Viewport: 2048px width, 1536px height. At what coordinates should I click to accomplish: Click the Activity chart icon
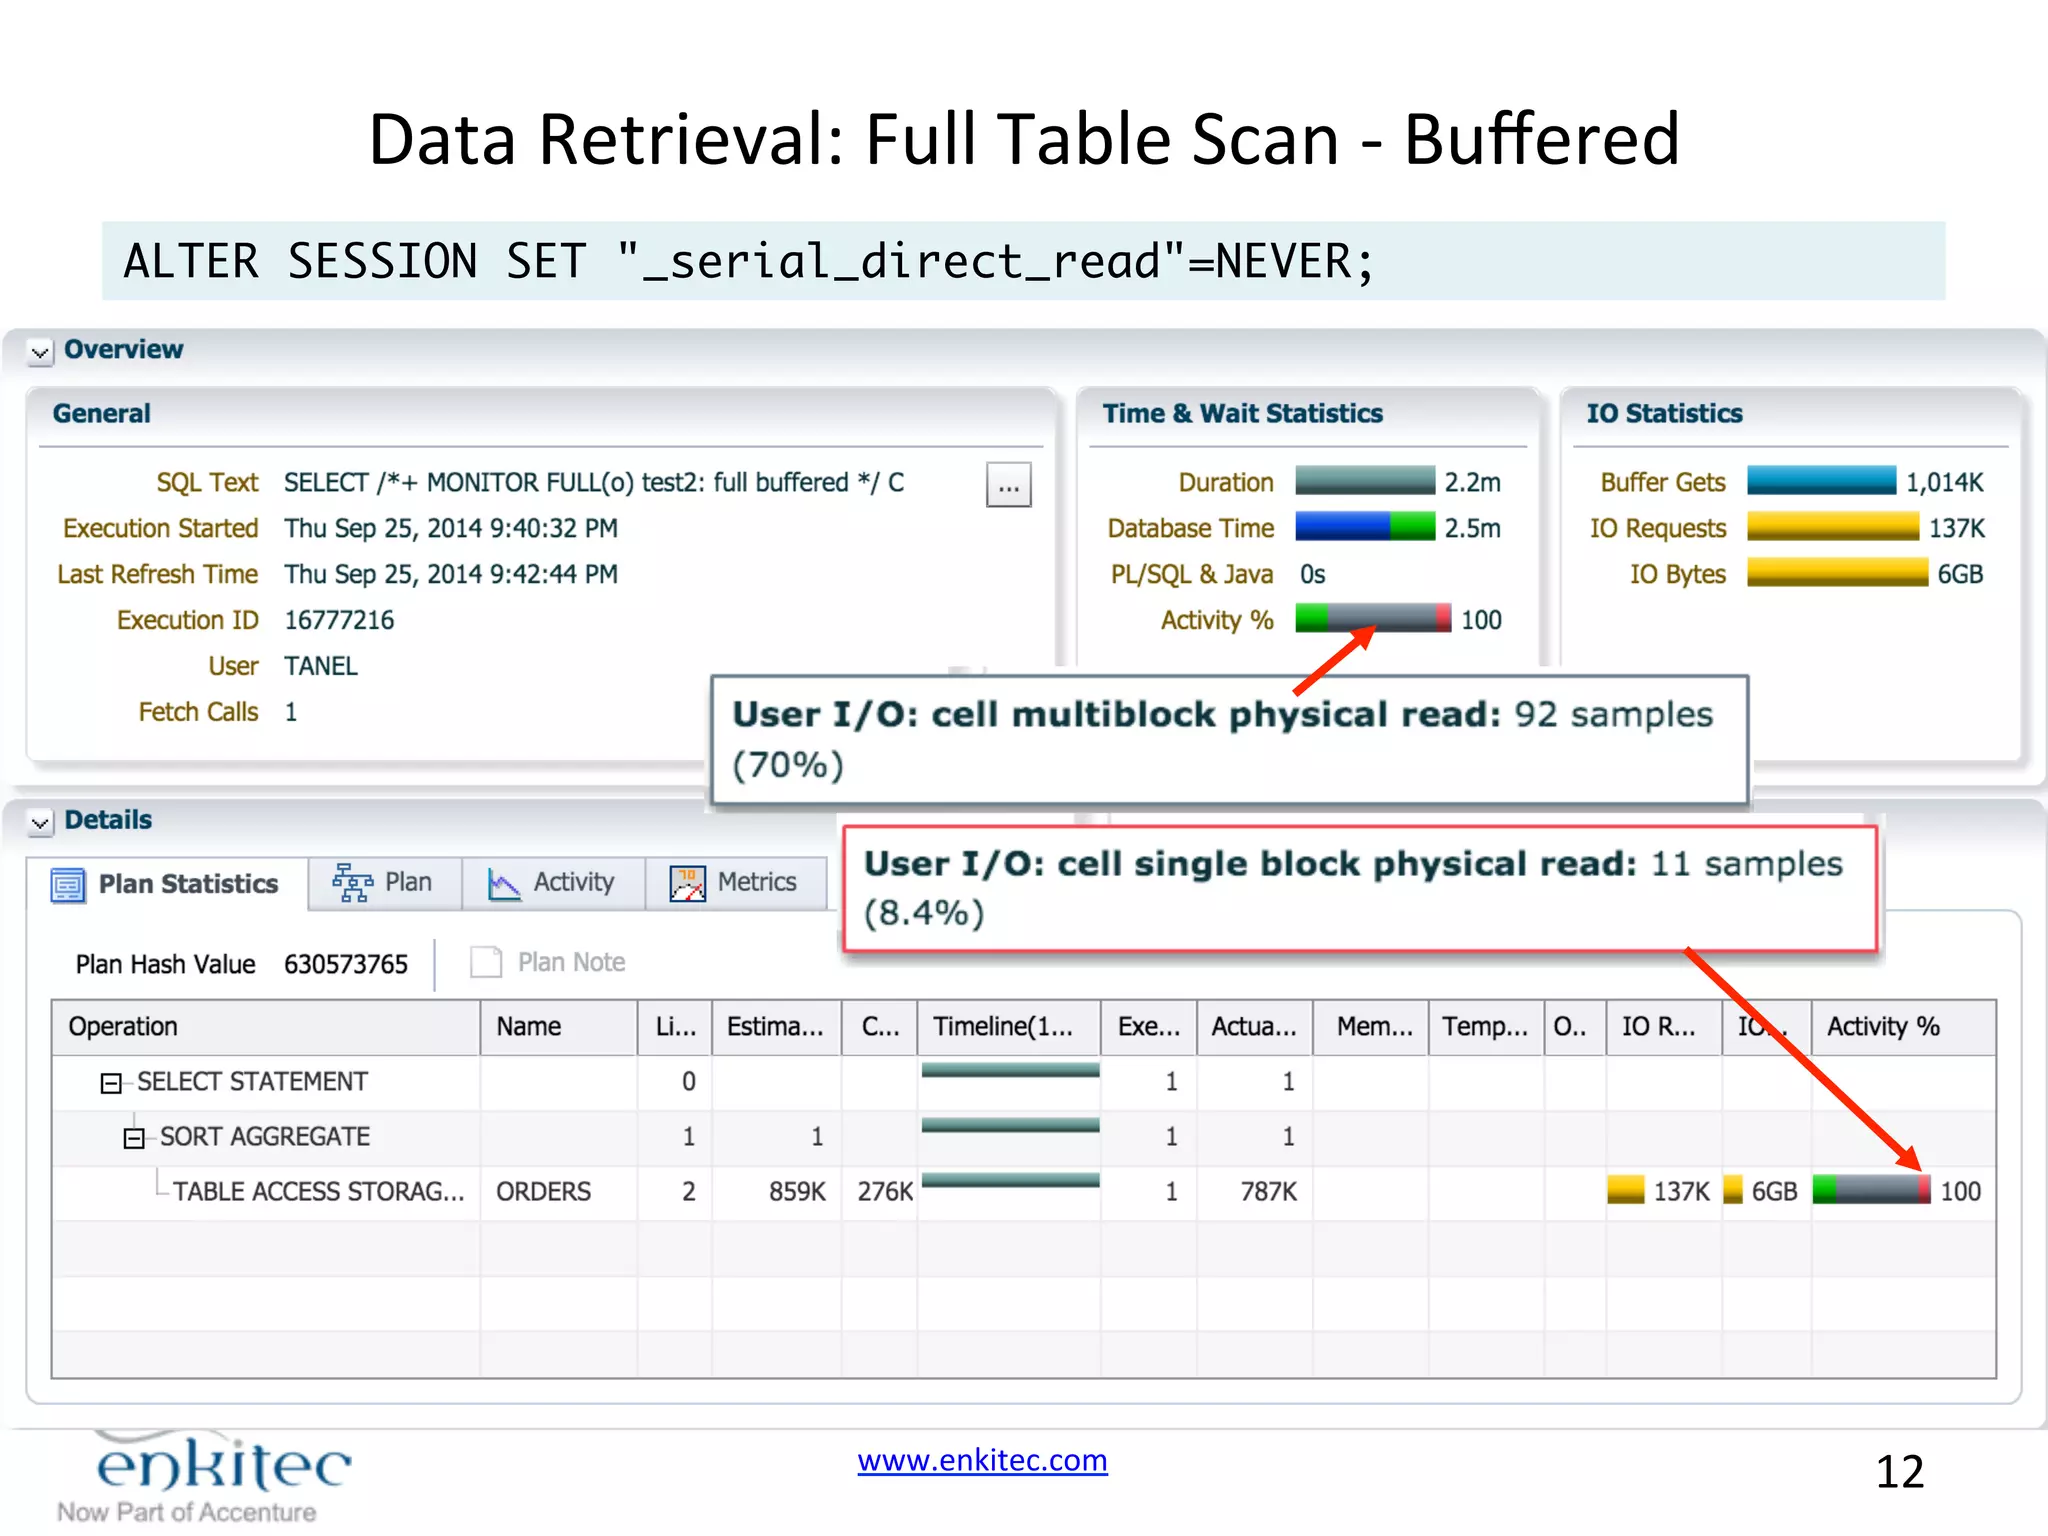(504, 884)
